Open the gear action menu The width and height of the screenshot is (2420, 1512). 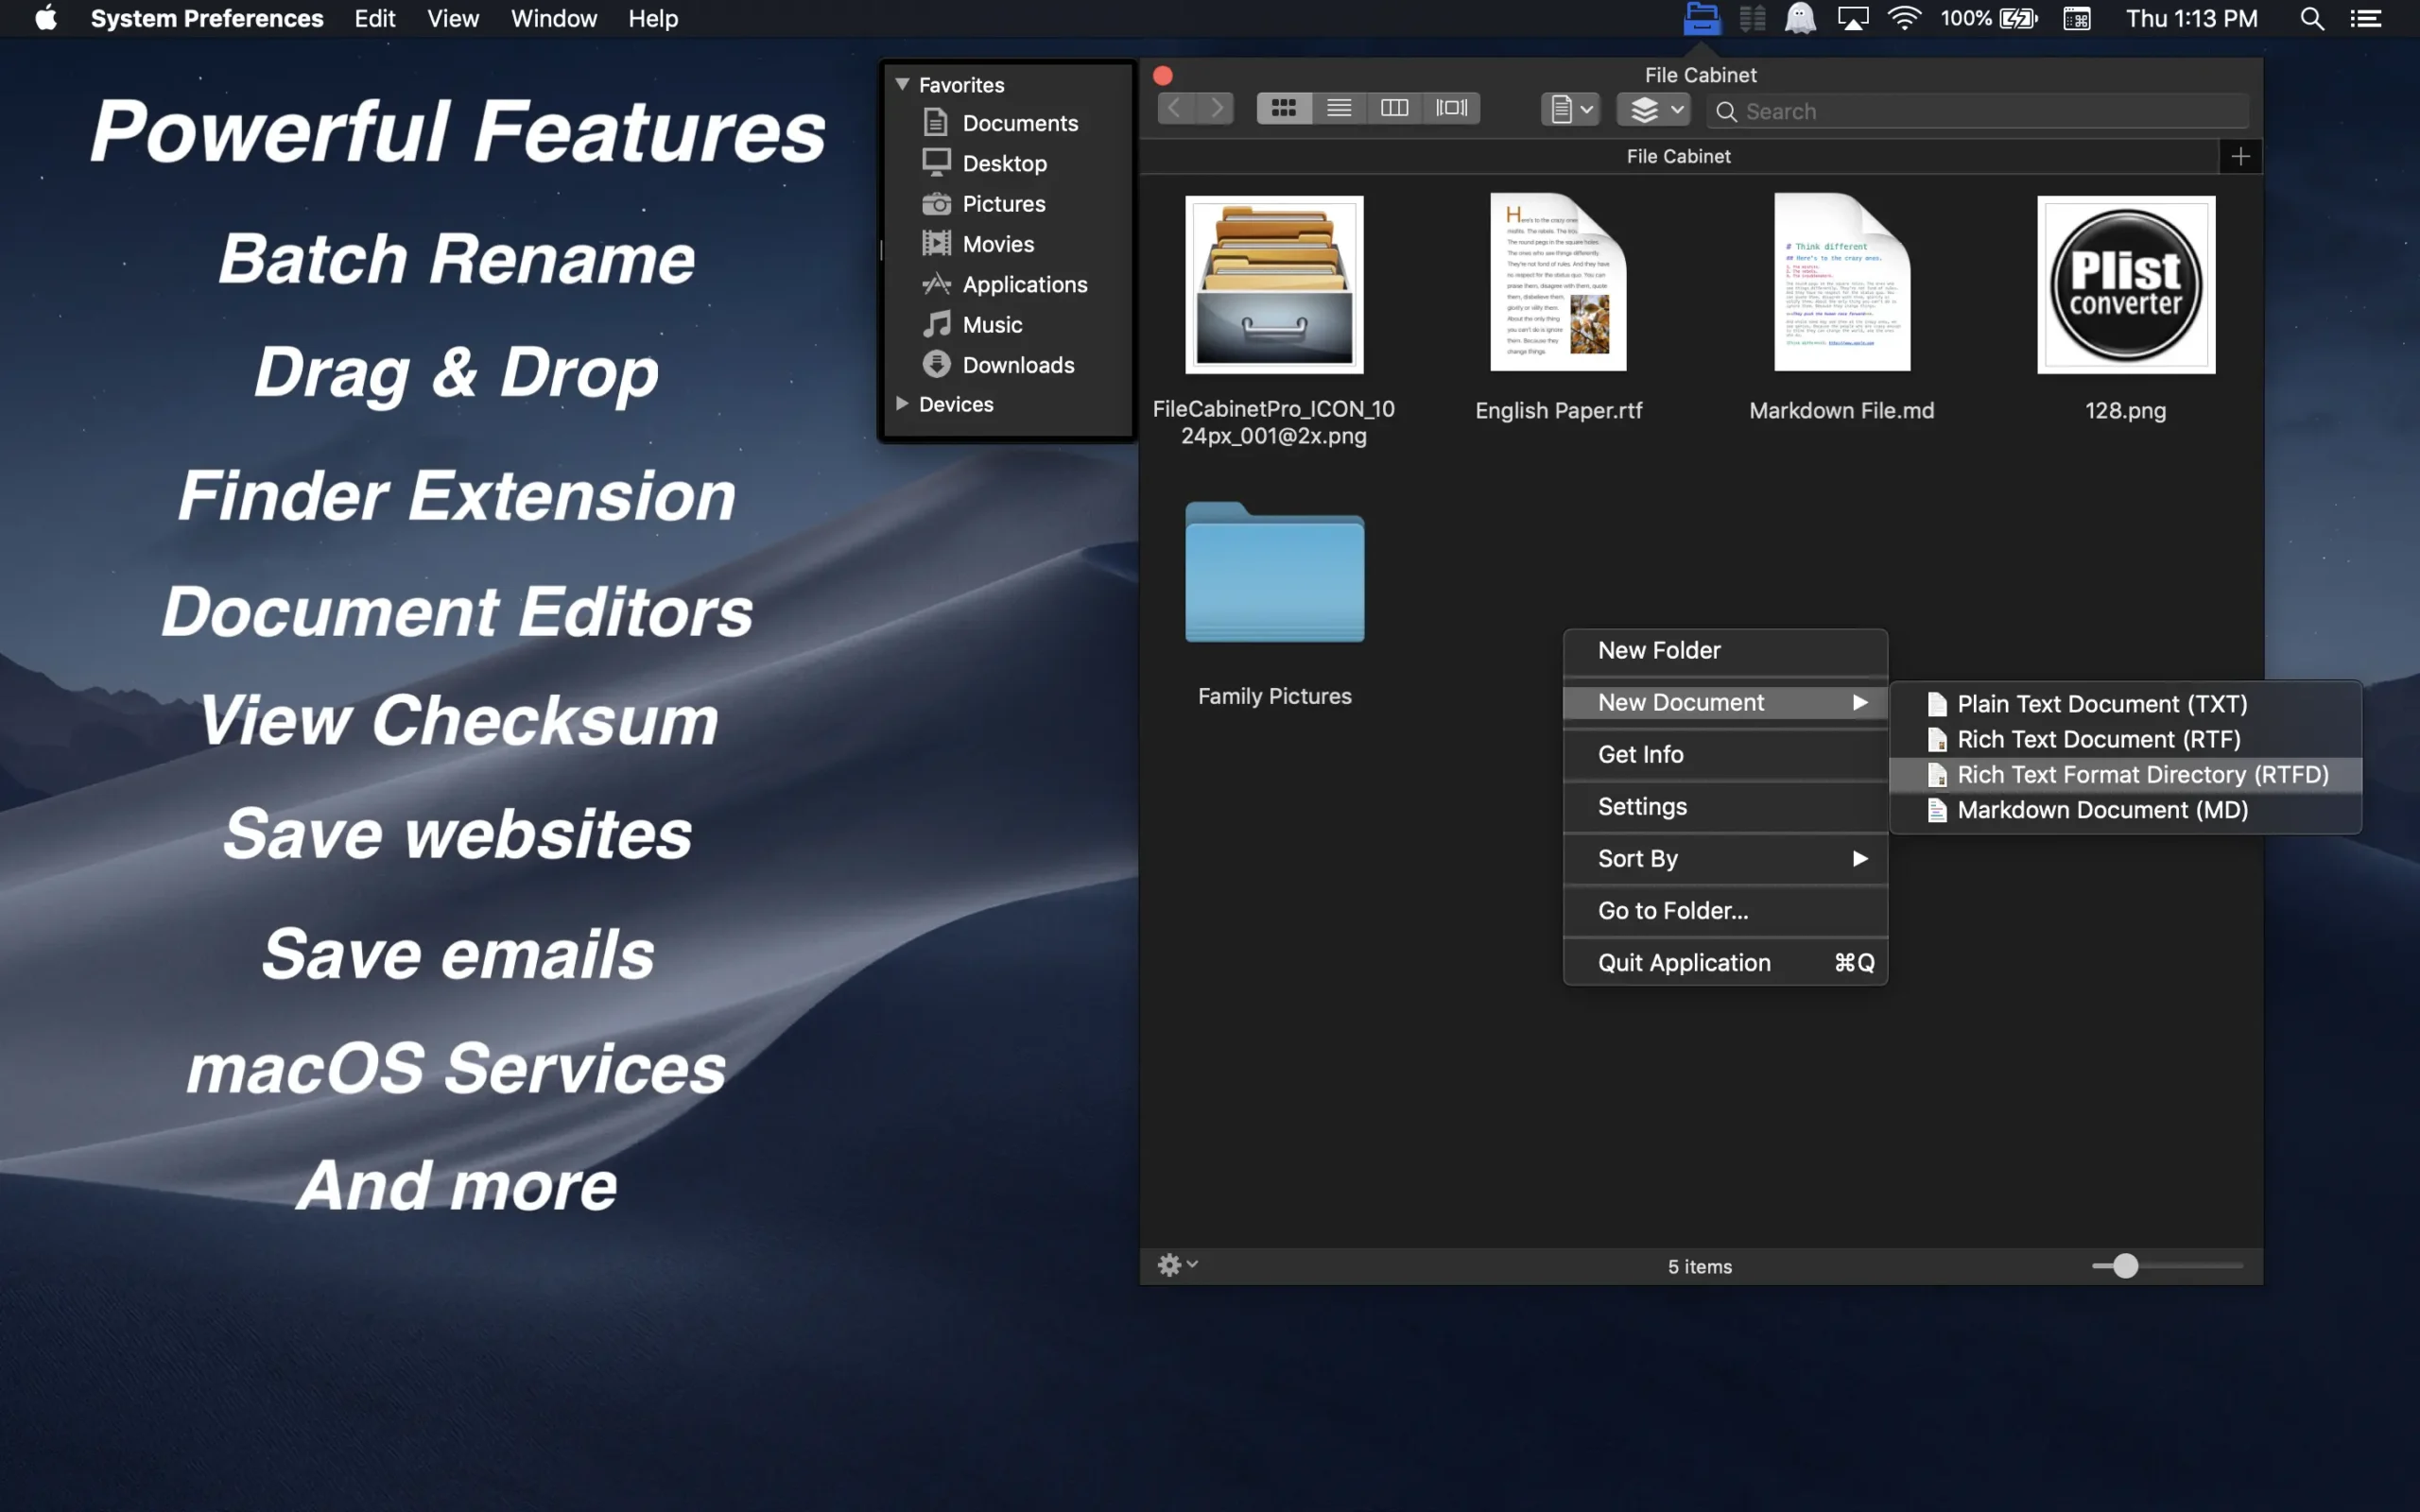1176,1265
